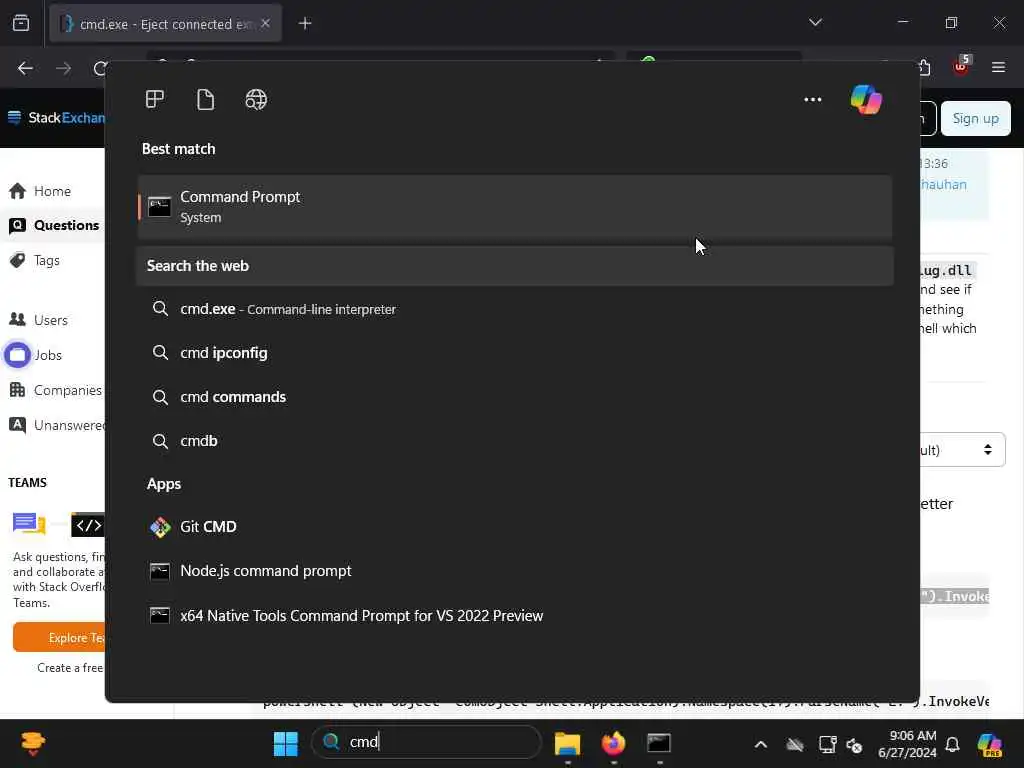The width and height of the screenshot is (1024, 768).
Task: Switch to Firefox from the taskbar
Action: pos(613,743)
